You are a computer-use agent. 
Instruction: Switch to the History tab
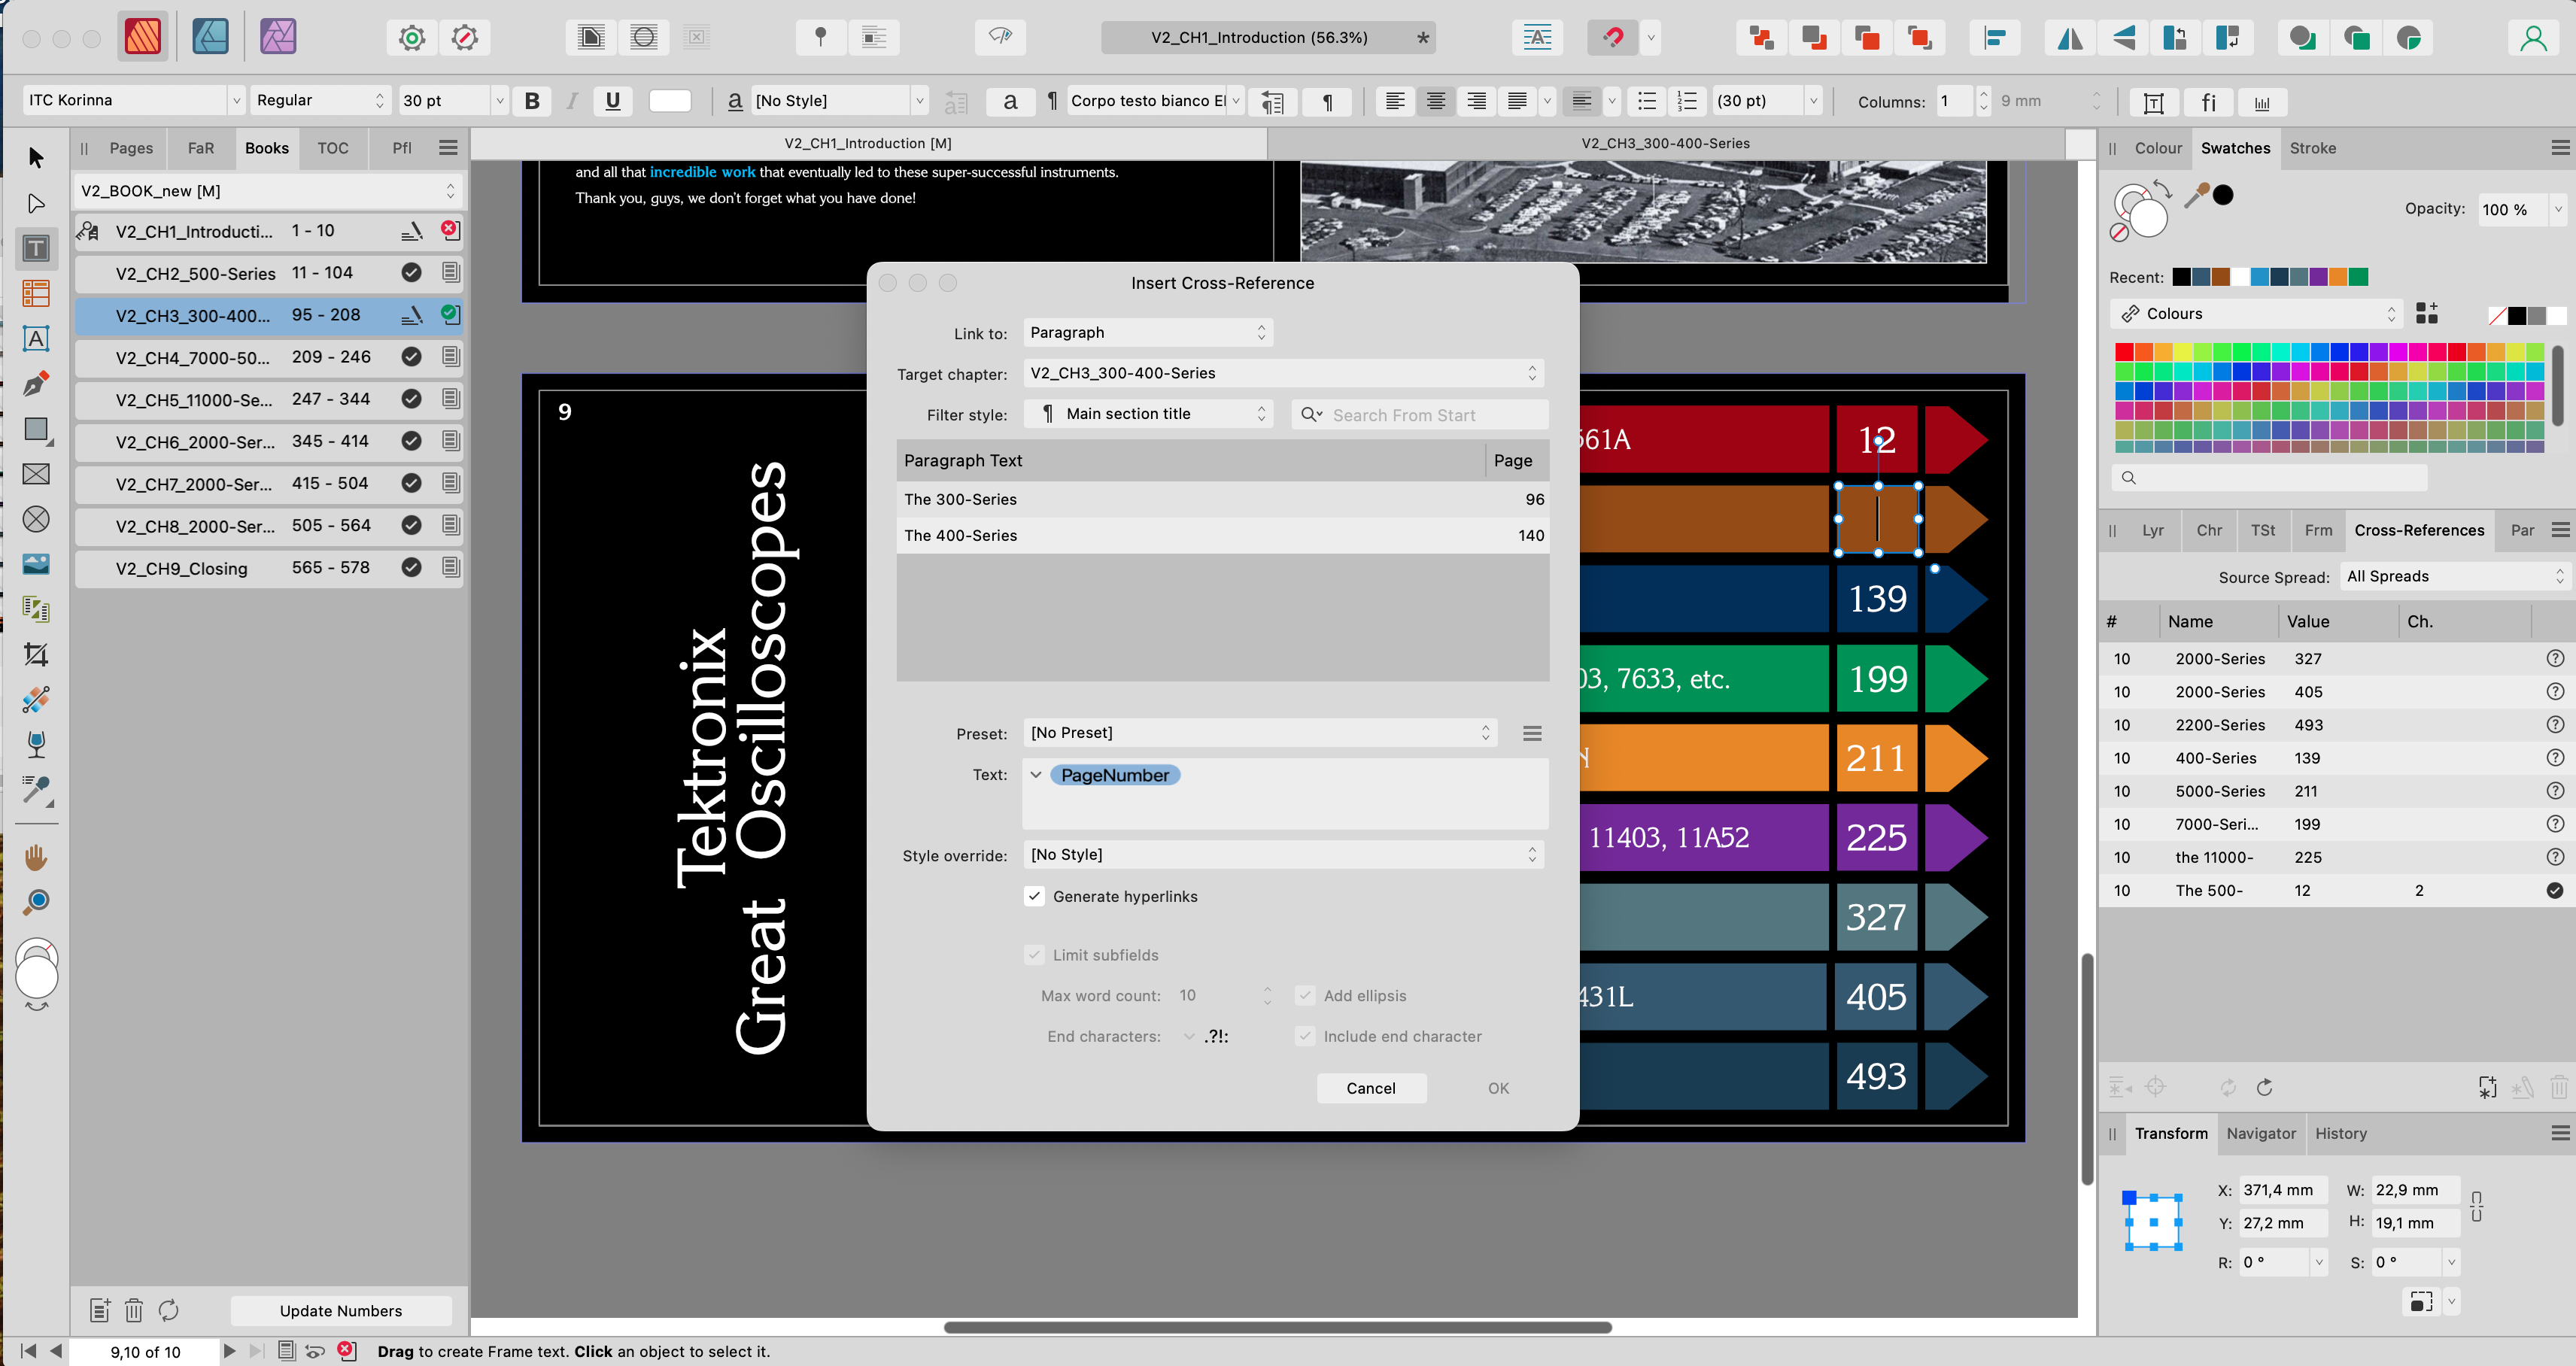pyautogui.click(x=2340, y=1133)
